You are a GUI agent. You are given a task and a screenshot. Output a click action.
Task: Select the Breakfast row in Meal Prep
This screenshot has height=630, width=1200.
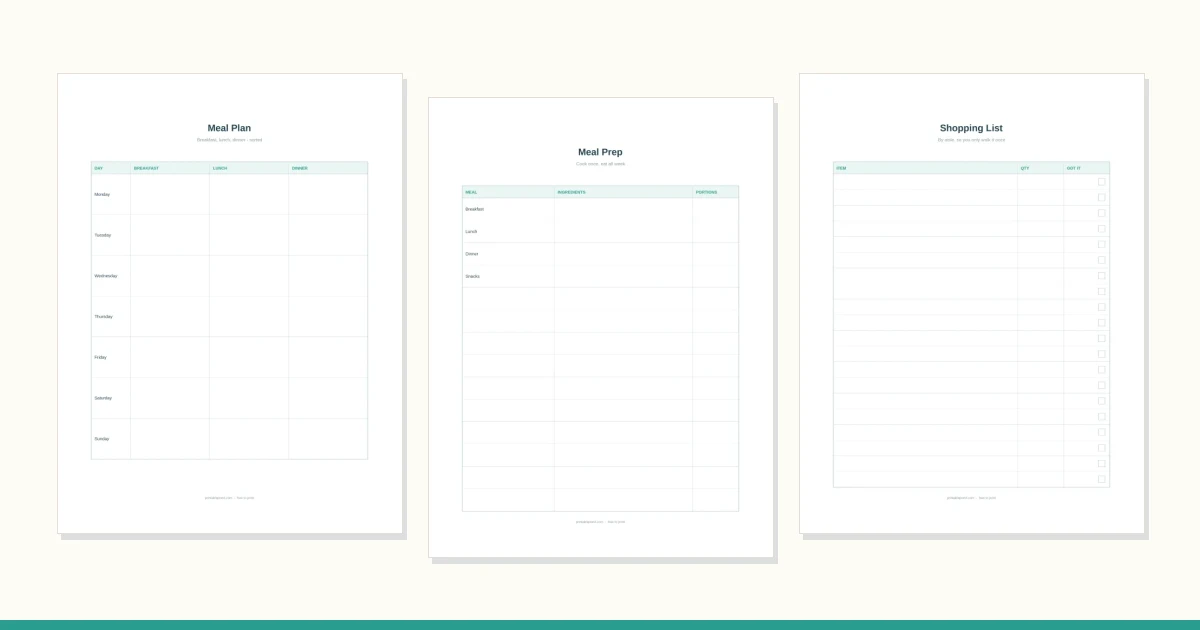click(x=600, y=209)
